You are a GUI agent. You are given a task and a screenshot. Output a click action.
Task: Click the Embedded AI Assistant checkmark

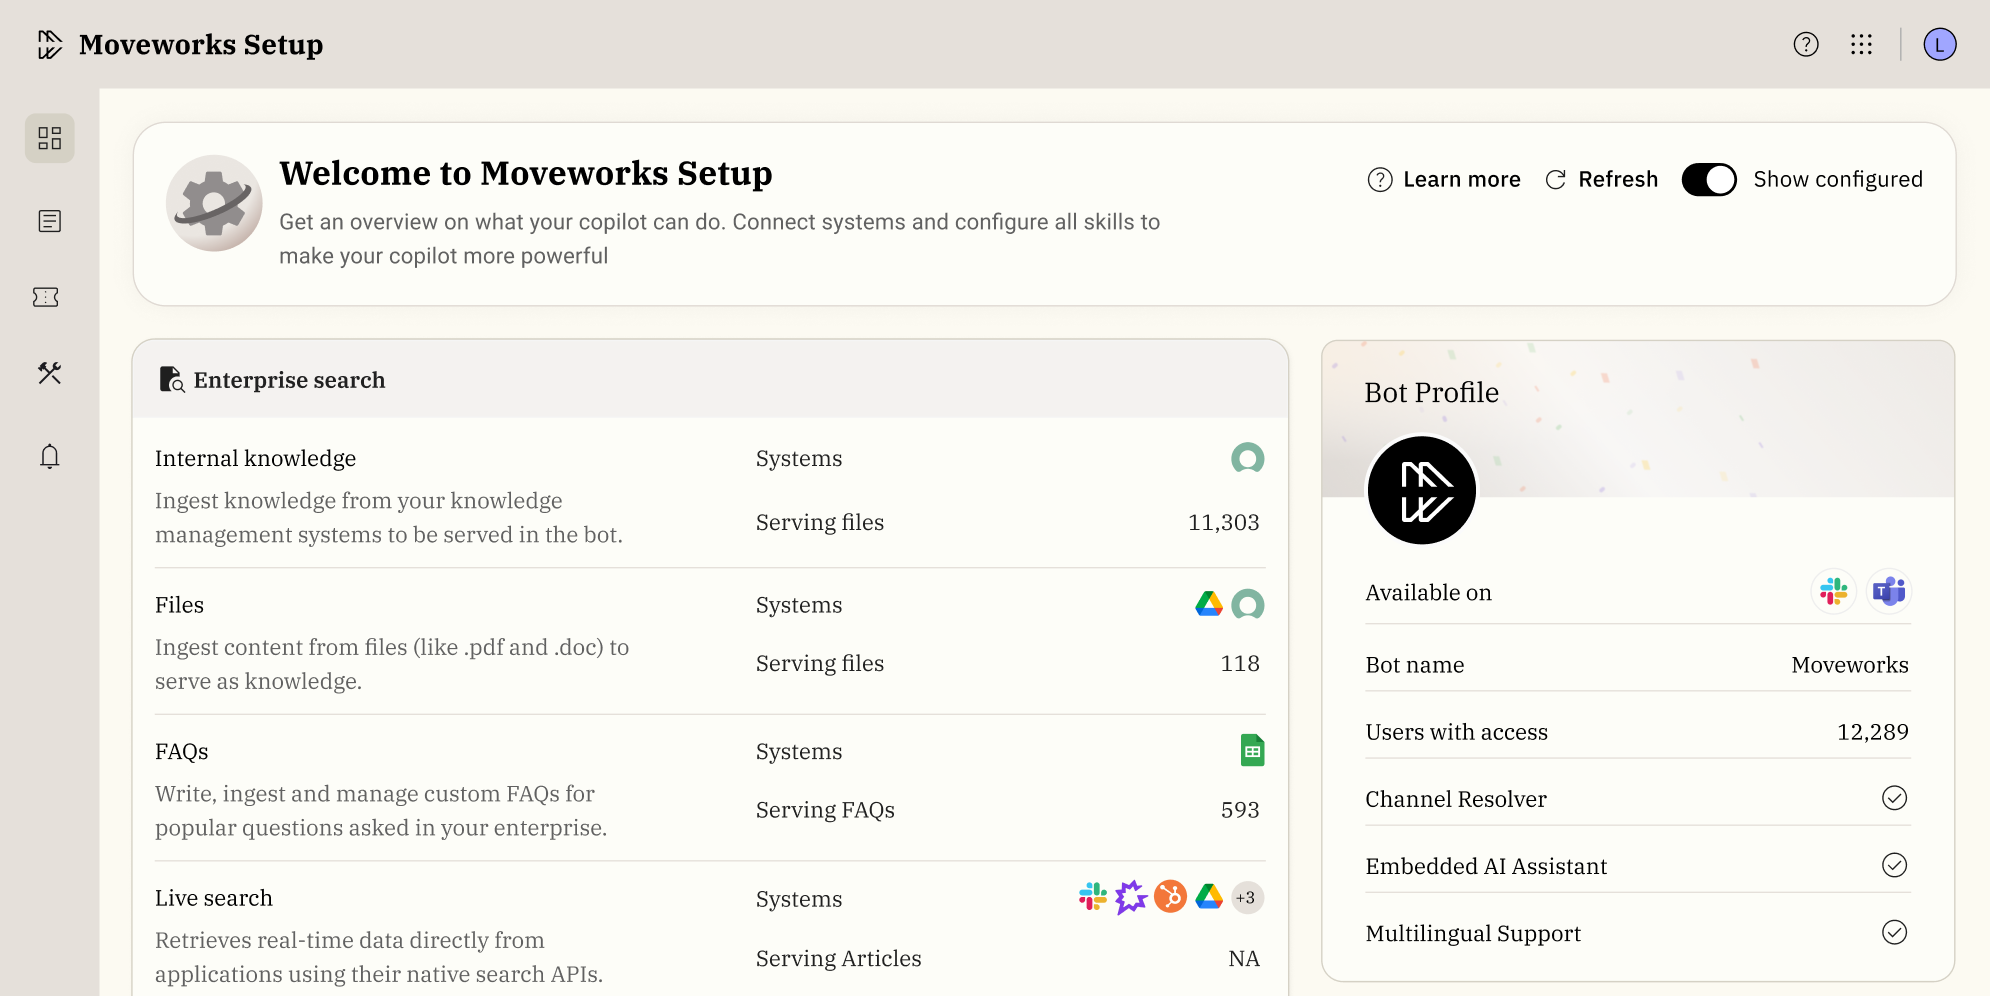[x=1894, y=865]
